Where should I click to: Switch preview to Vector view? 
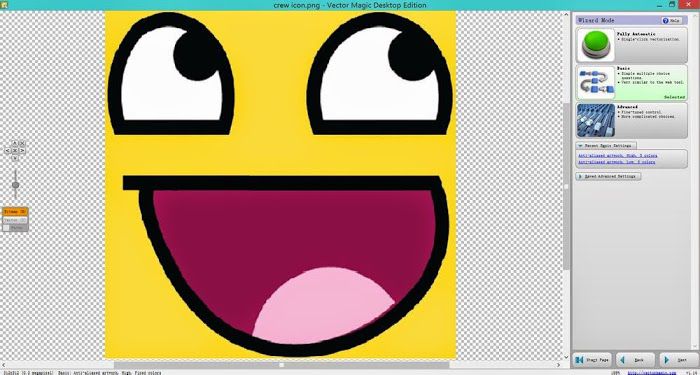pyautogui.click(x=15, y=220)
